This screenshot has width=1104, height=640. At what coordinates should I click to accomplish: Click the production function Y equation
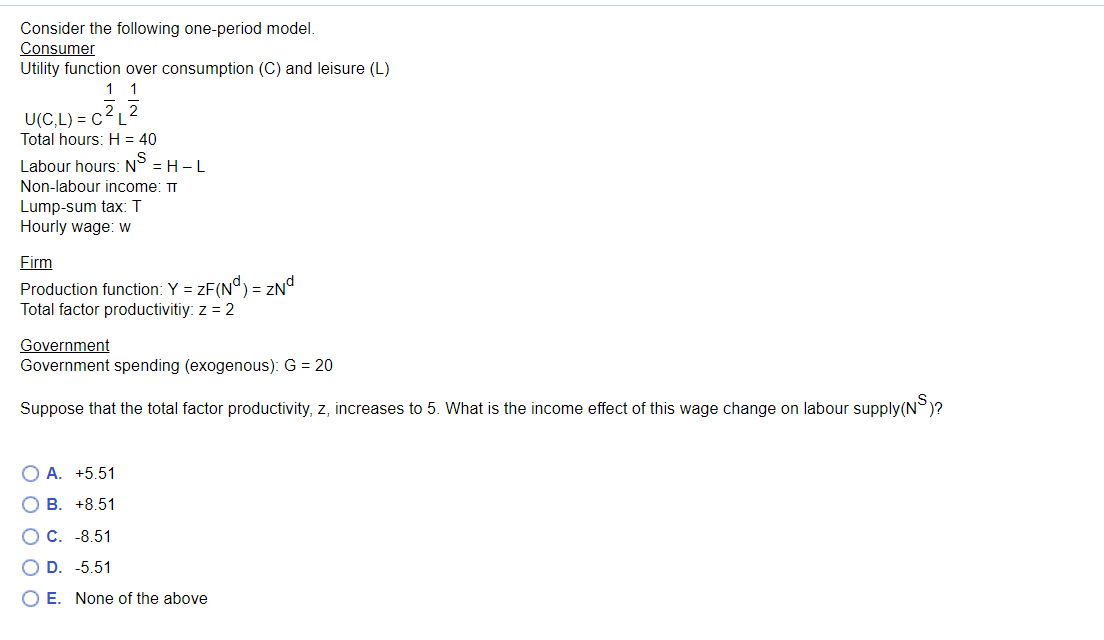(x=155, y=287)
